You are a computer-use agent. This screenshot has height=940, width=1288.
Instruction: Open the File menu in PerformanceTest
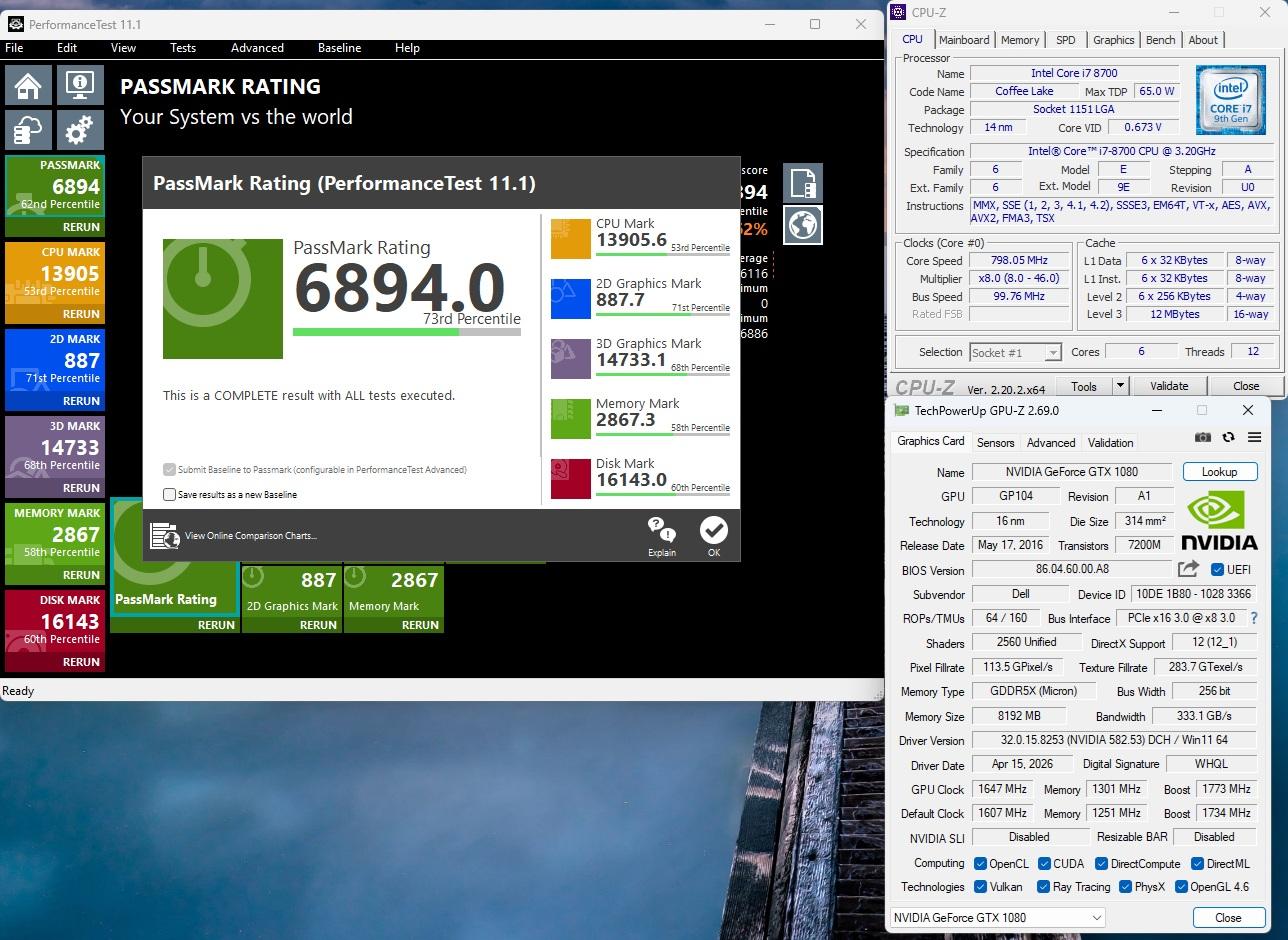[x=15, y=47]
